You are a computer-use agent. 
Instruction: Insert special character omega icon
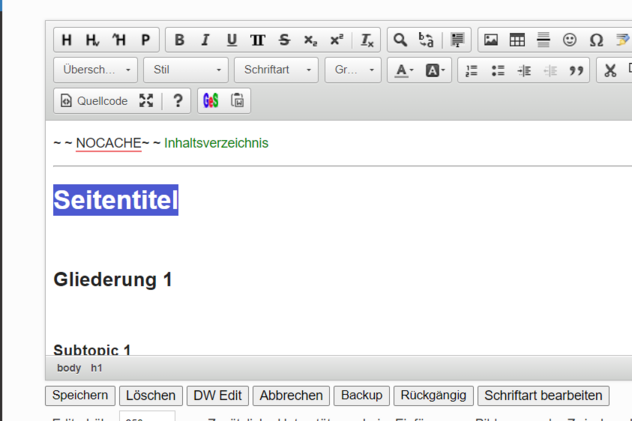[x=596, y=40]
